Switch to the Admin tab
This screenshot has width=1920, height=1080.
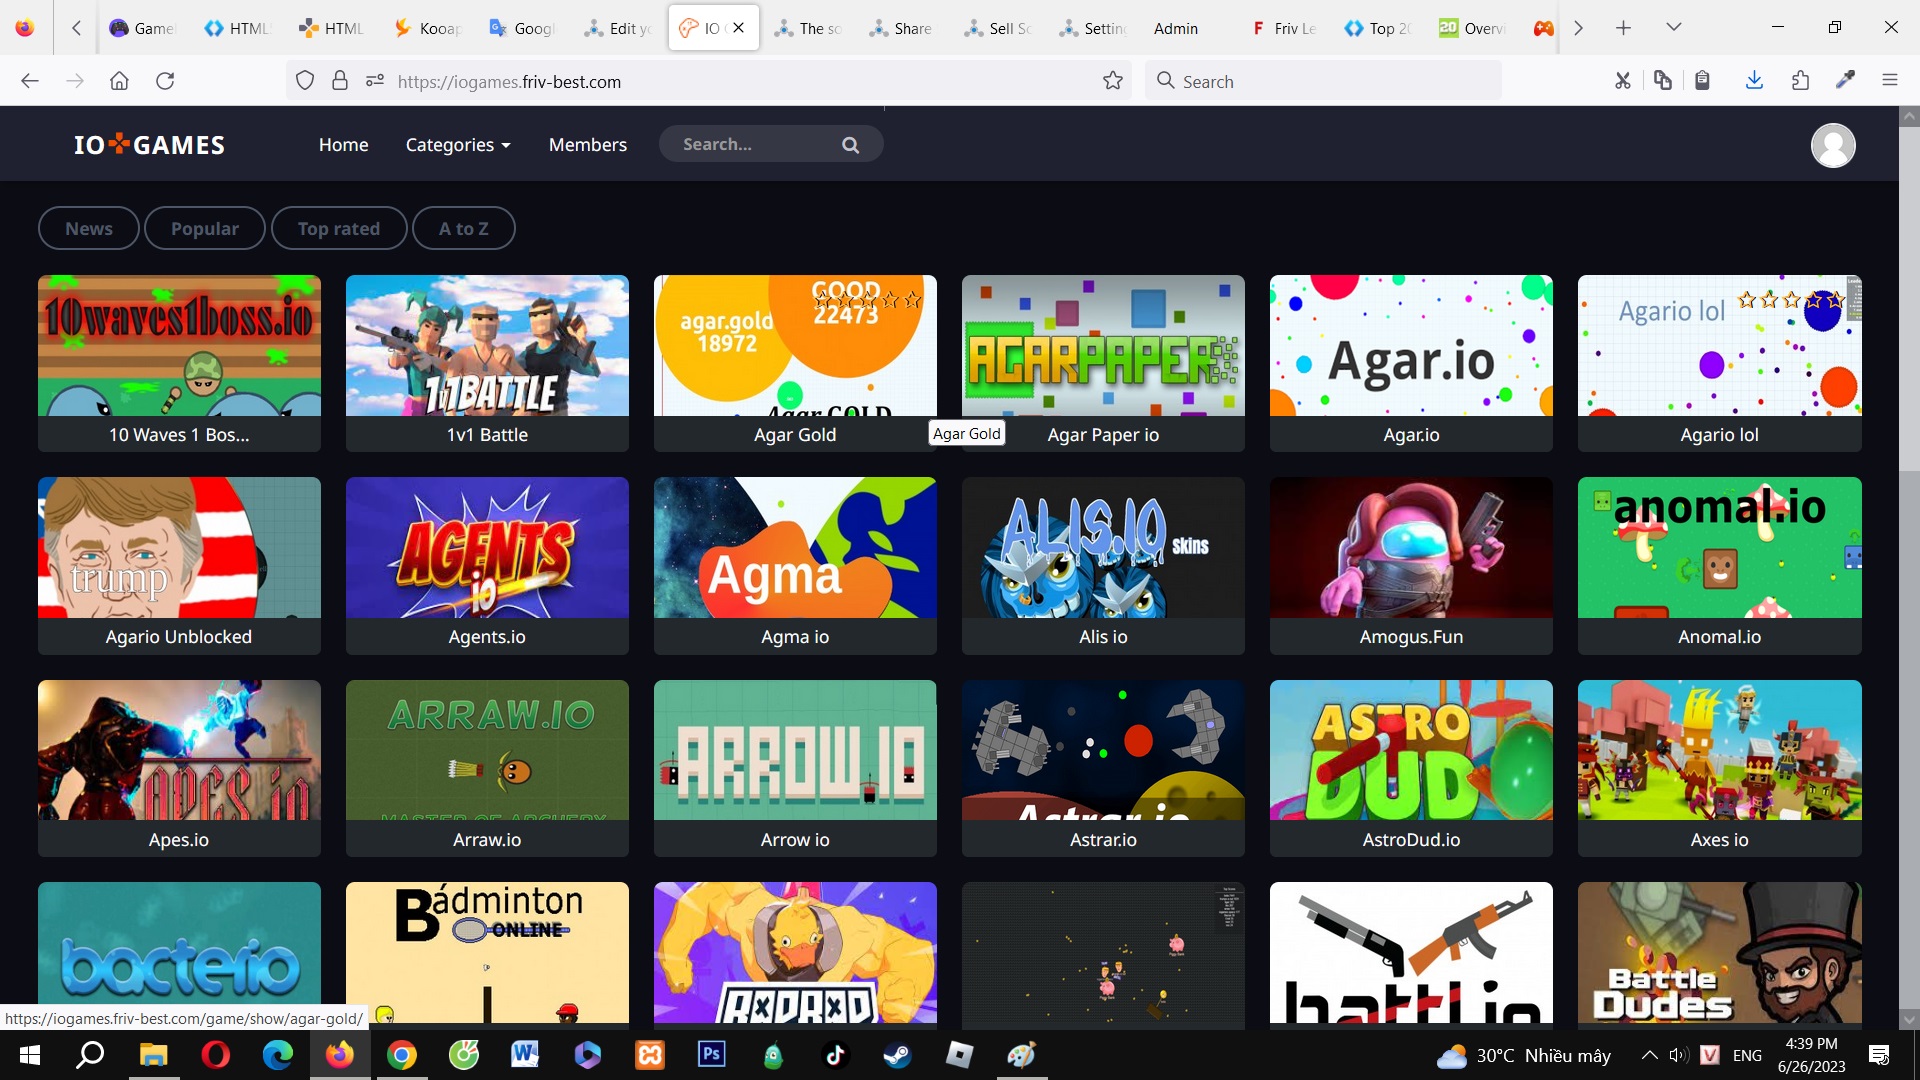pos(1176,28)
